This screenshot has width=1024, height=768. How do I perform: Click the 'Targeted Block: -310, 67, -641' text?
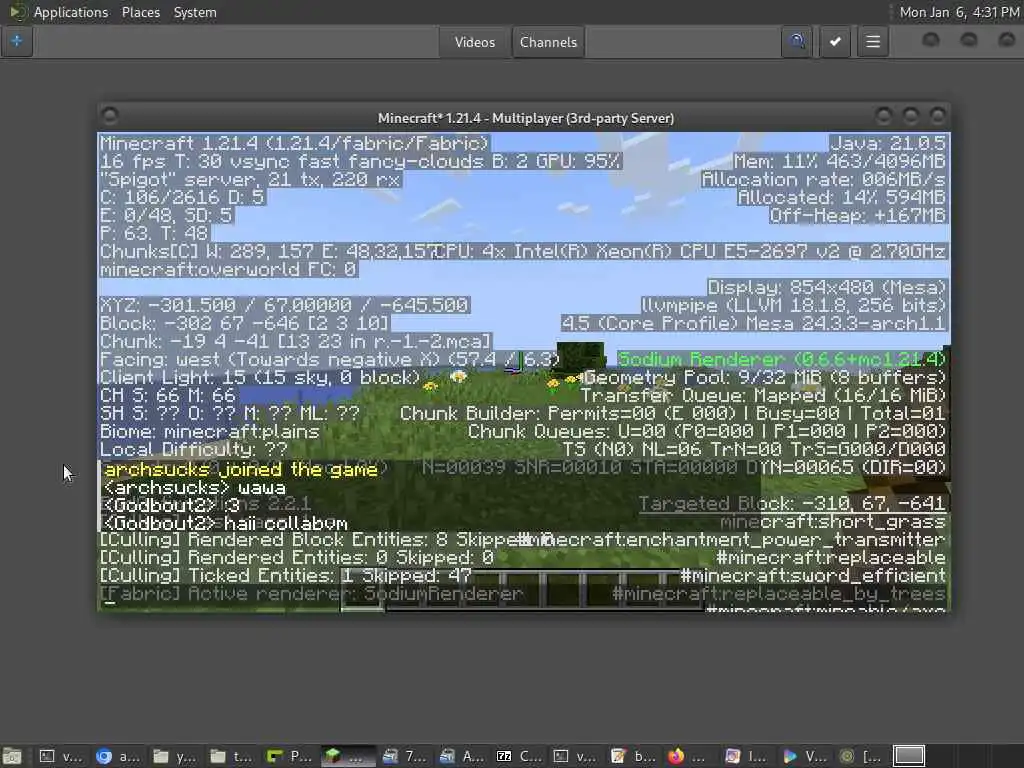point(792,504)
